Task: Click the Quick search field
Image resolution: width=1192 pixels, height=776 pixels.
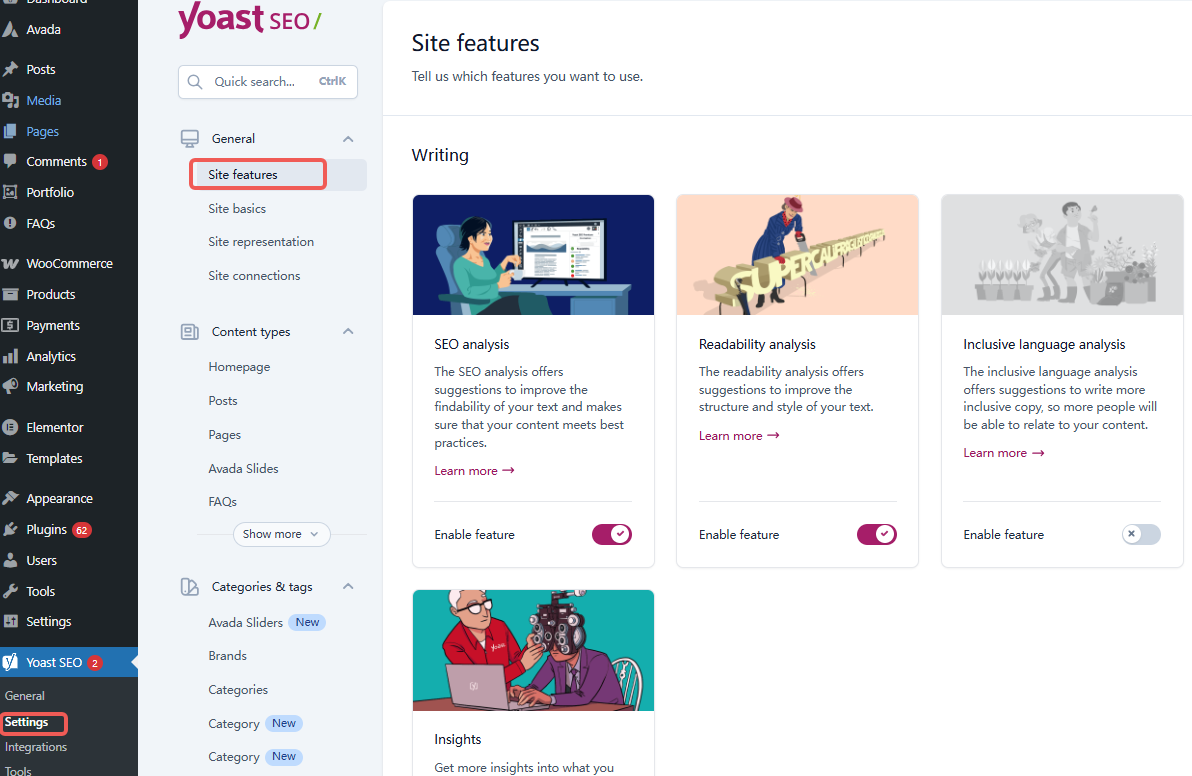Action: pos(267,81)
